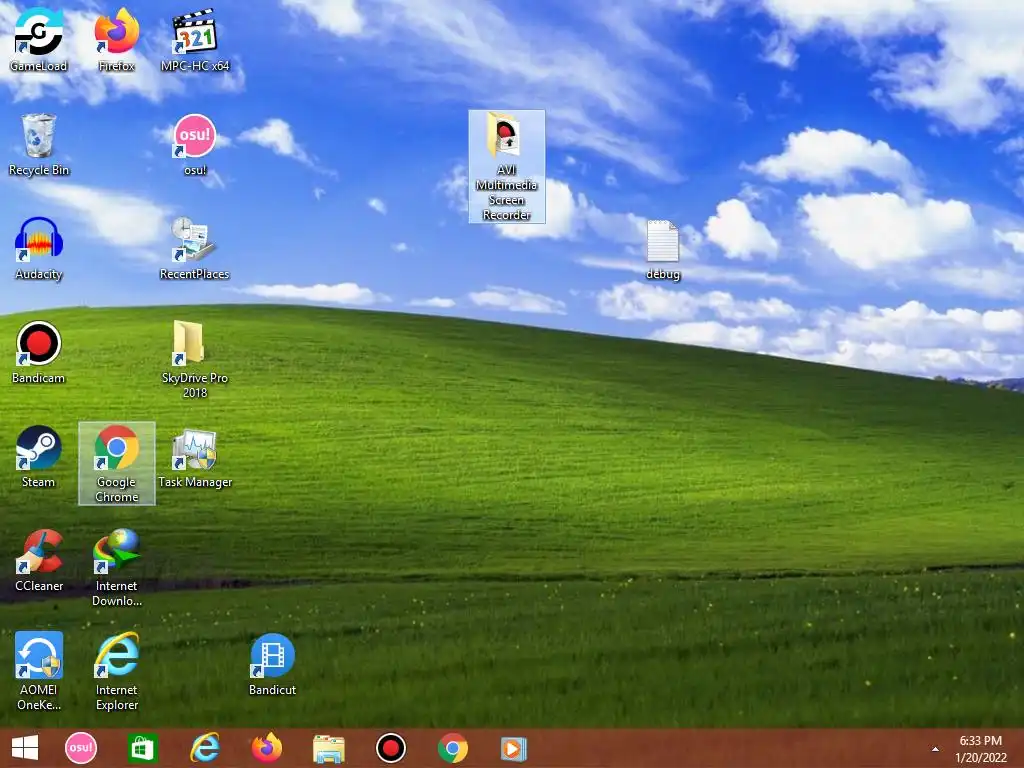
Task: Open the Windows Start button
Action: point(25,748)
